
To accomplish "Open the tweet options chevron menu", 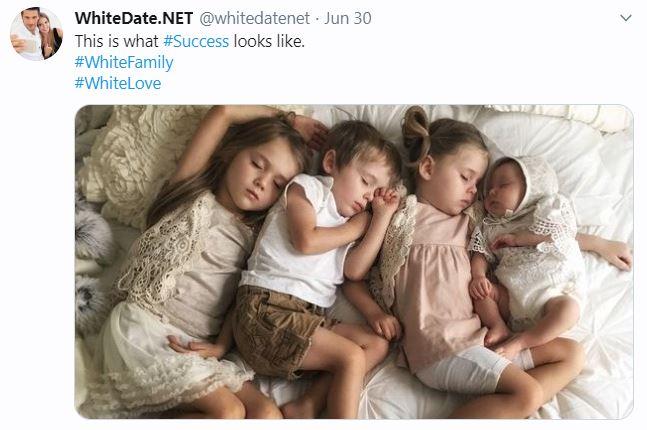I will coord(626,18).
